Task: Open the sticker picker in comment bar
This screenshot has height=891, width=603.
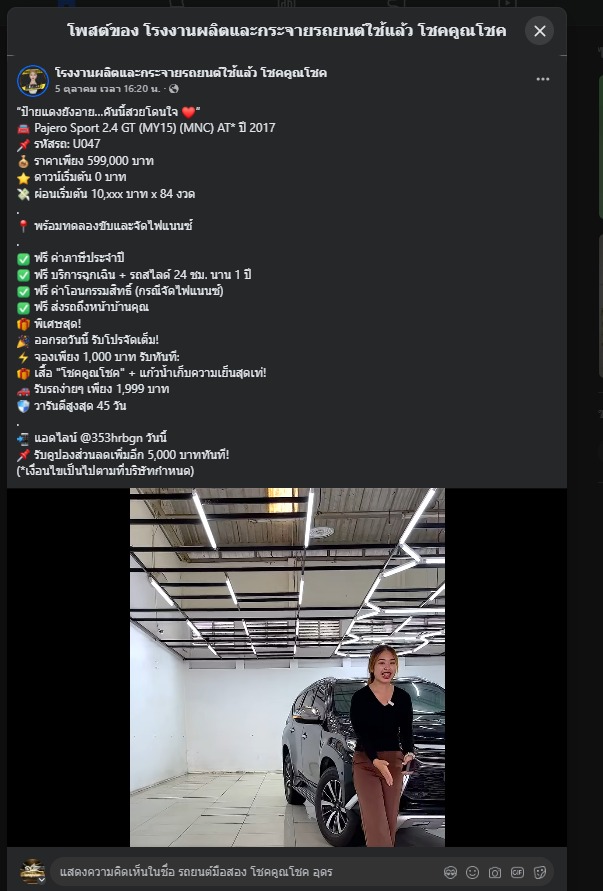Action: tap(540, 872)
